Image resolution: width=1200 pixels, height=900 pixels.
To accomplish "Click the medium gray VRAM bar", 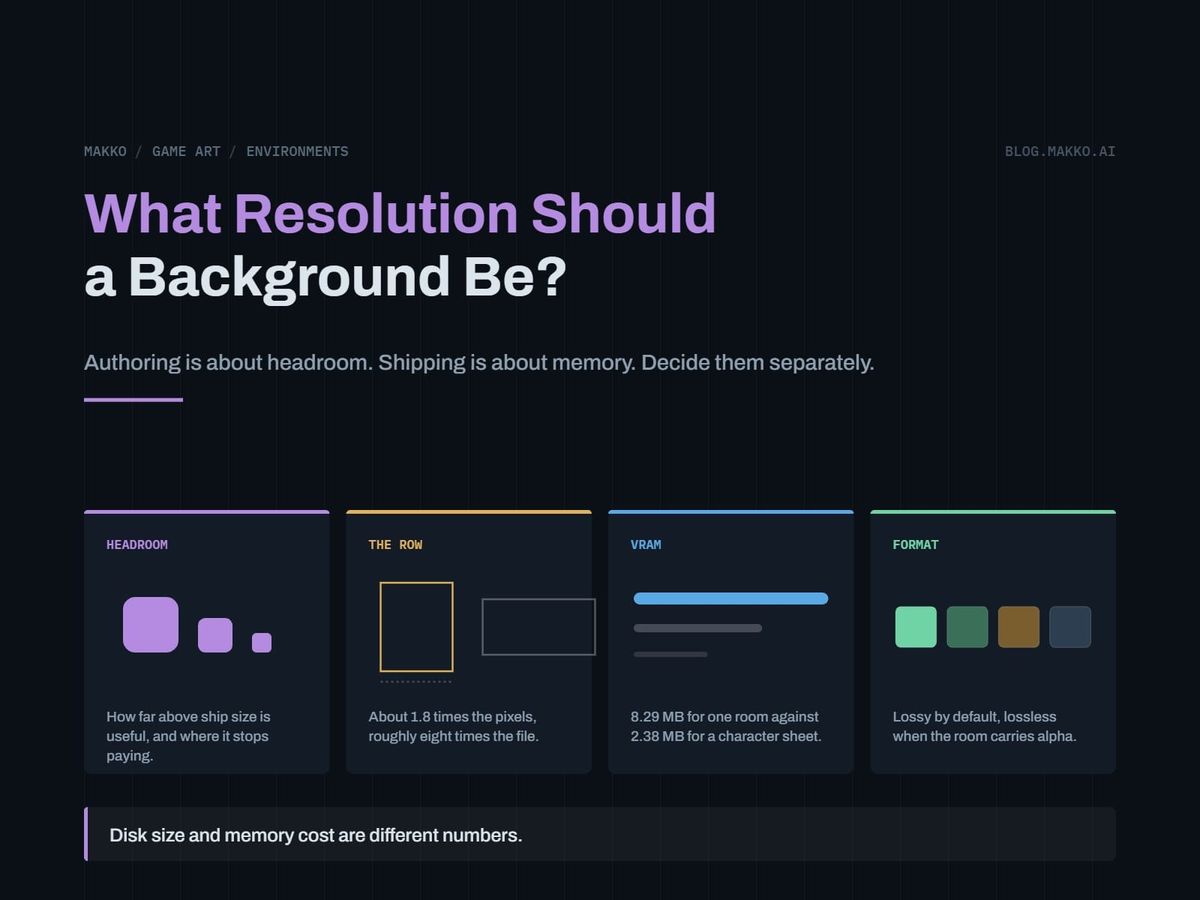I will pos(698,628).
